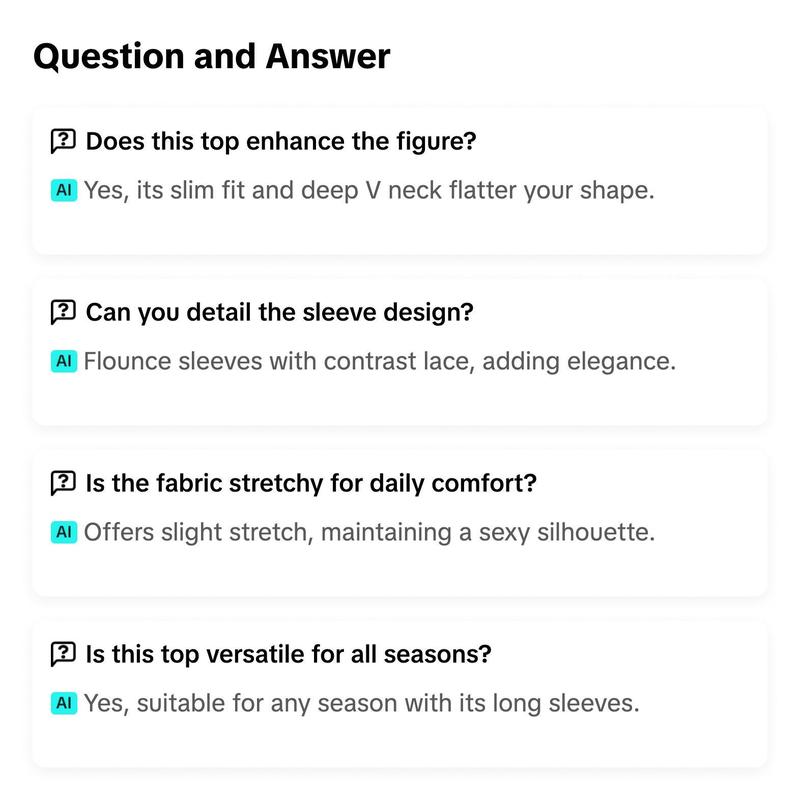800x800 pixels.
Task: Click question icon beside 'Does this top enhance'
Action: pos(63,141)
